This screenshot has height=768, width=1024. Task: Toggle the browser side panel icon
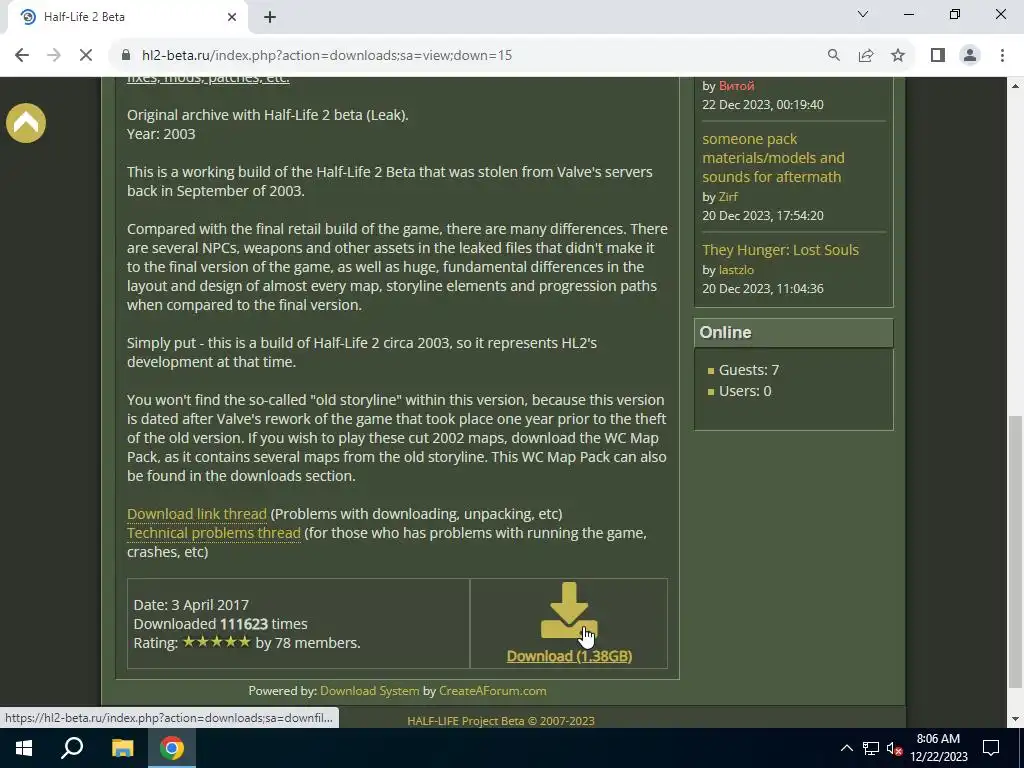click(938, 56)
